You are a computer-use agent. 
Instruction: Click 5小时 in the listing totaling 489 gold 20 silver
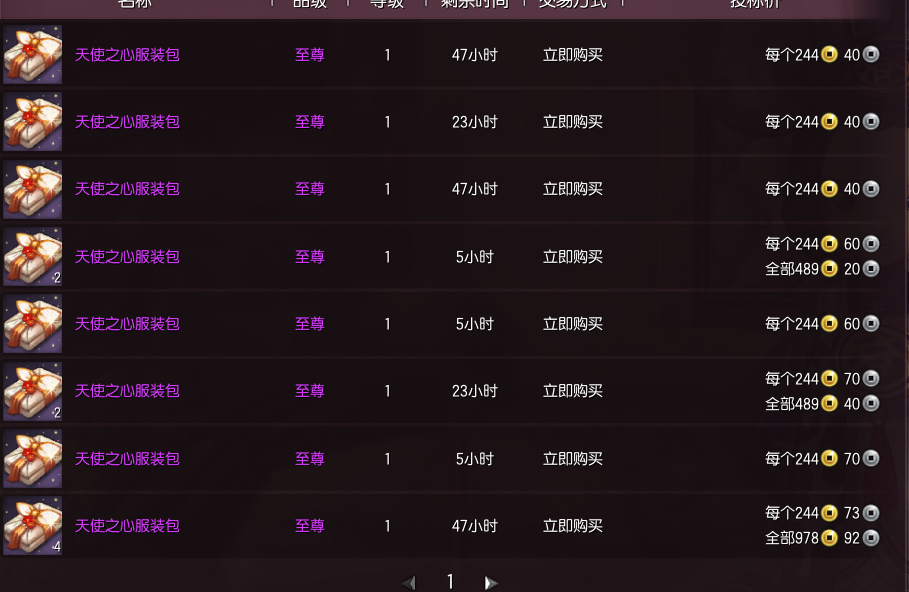(x=474, y=257)
